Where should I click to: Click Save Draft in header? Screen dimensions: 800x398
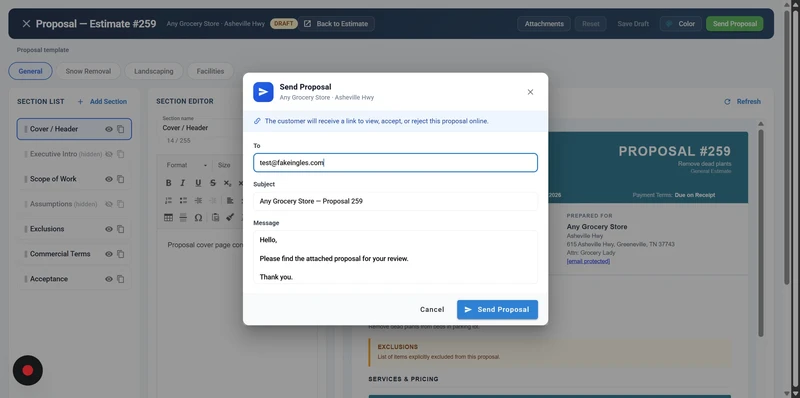coord(633,23)
